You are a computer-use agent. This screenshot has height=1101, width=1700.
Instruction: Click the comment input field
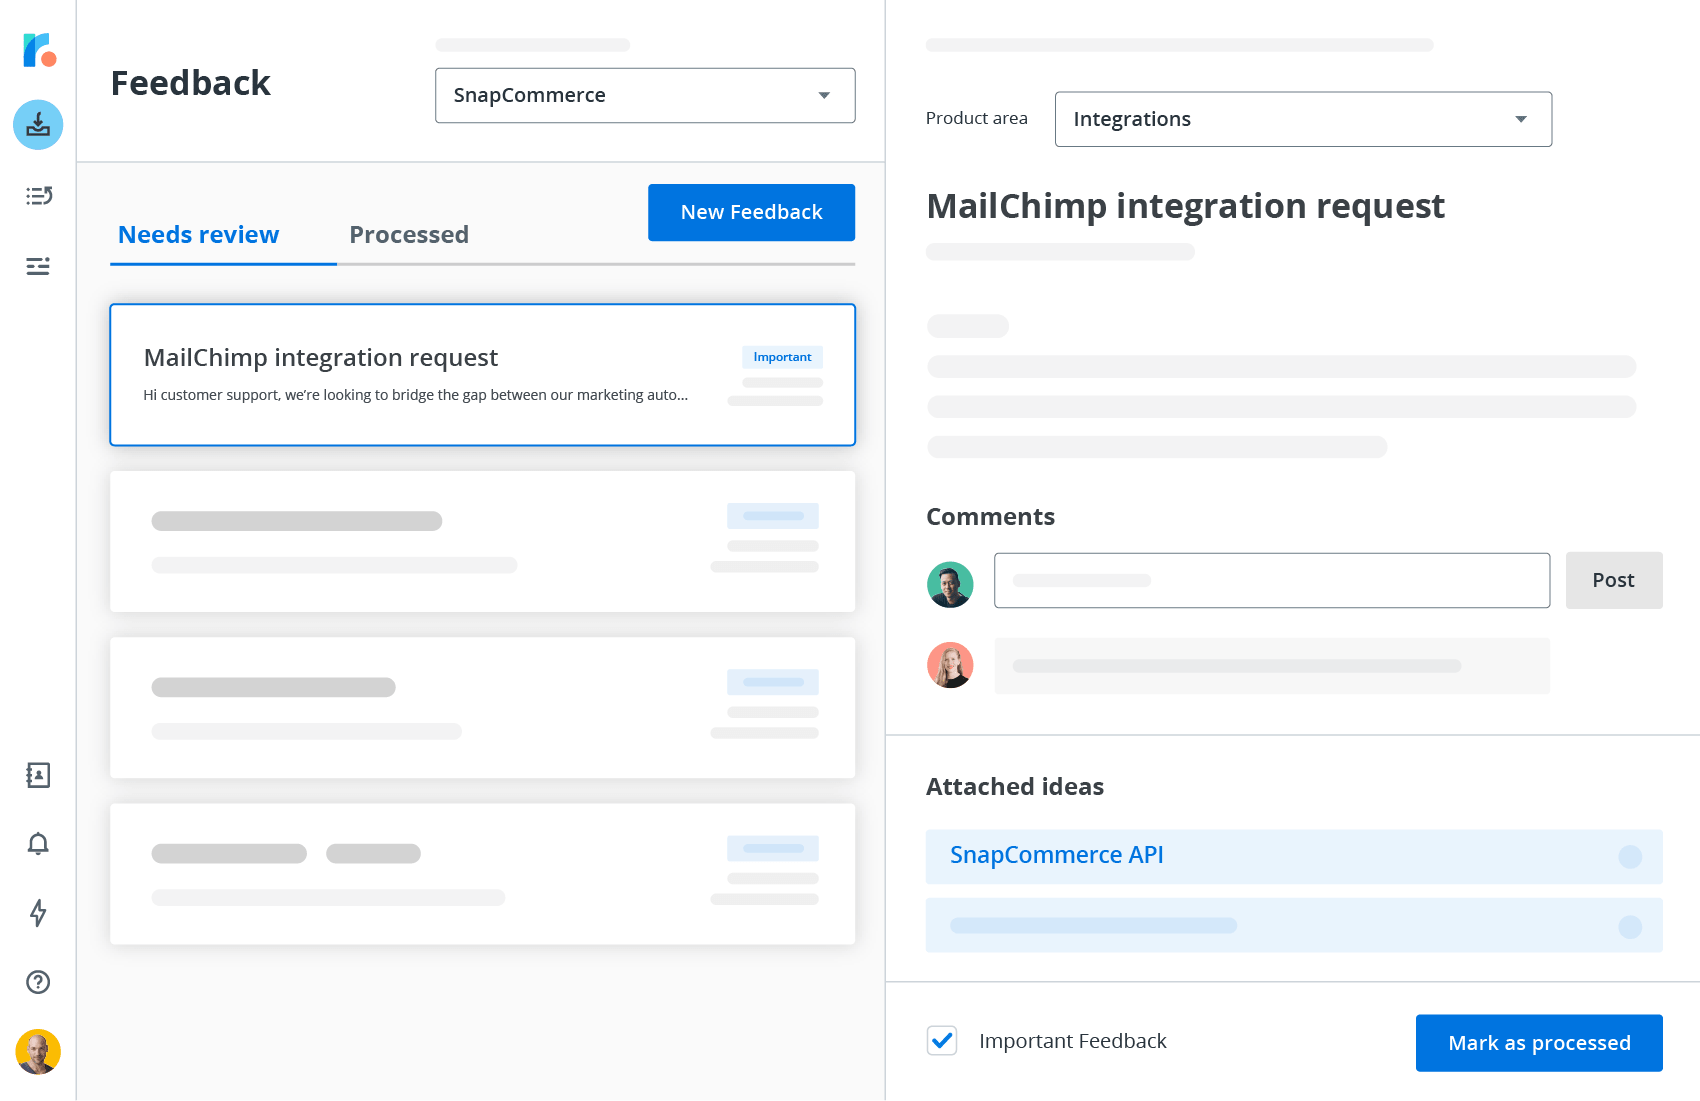(1272, 580)
